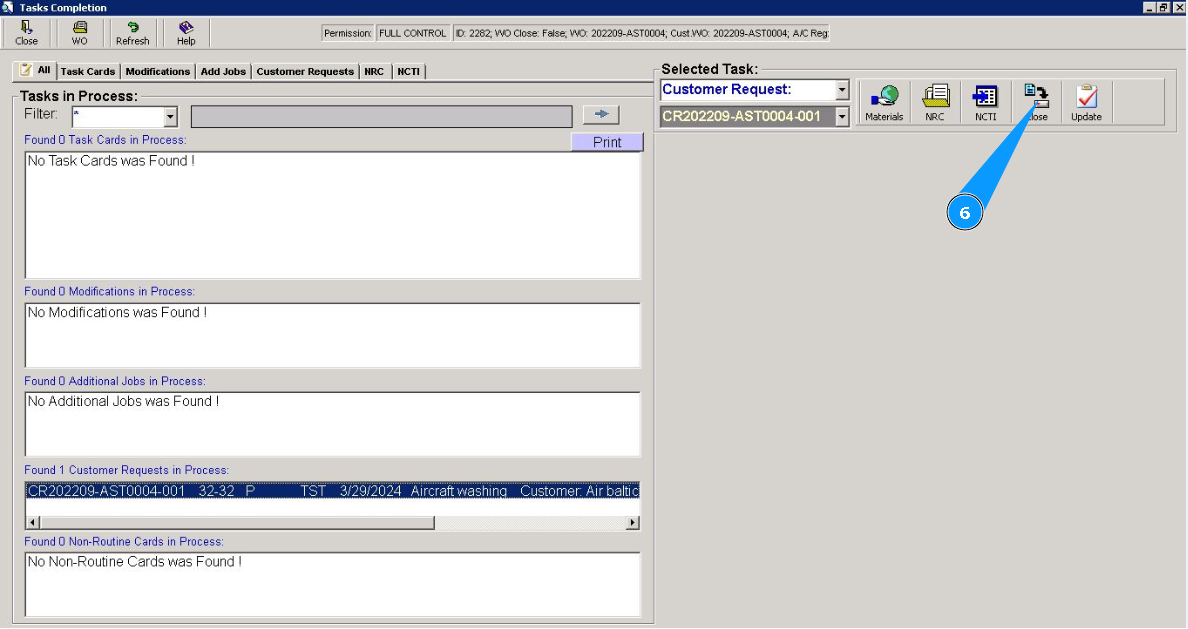The image size is (1188, 629).
Task: Close the selected customer request task
Action: (1036, 102)
